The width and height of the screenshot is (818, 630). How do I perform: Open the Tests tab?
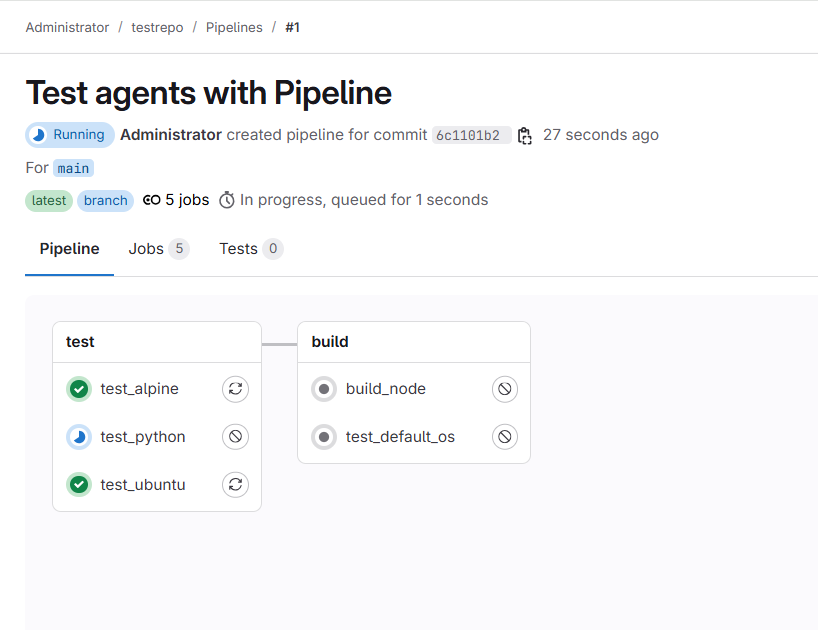[x=239, y=248]
